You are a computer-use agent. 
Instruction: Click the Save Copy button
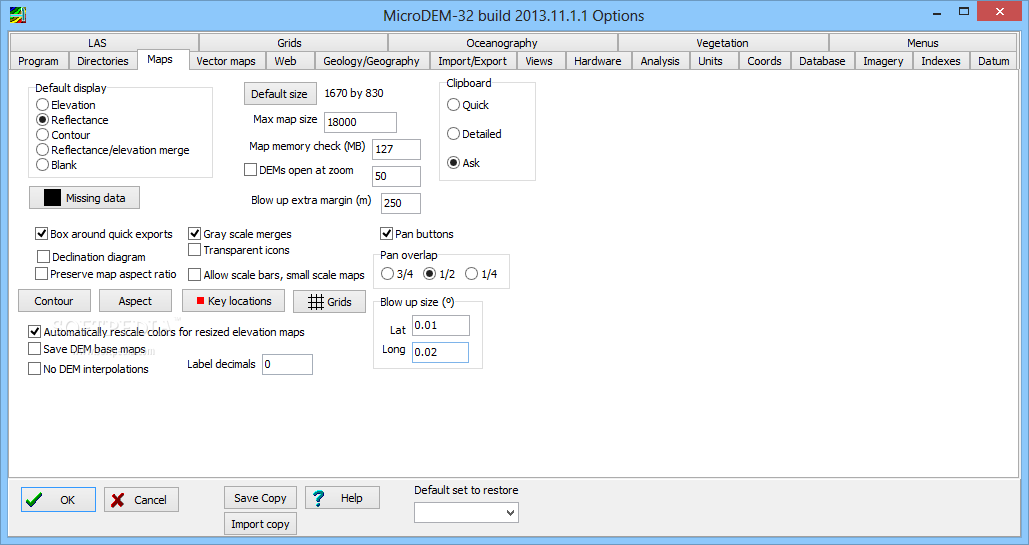click(260, 498)
